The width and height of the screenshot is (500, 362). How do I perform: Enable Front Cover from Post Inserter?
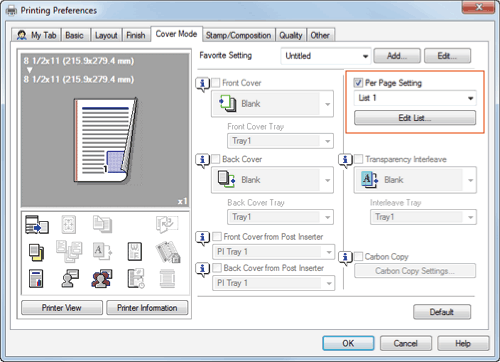[217, 237]
